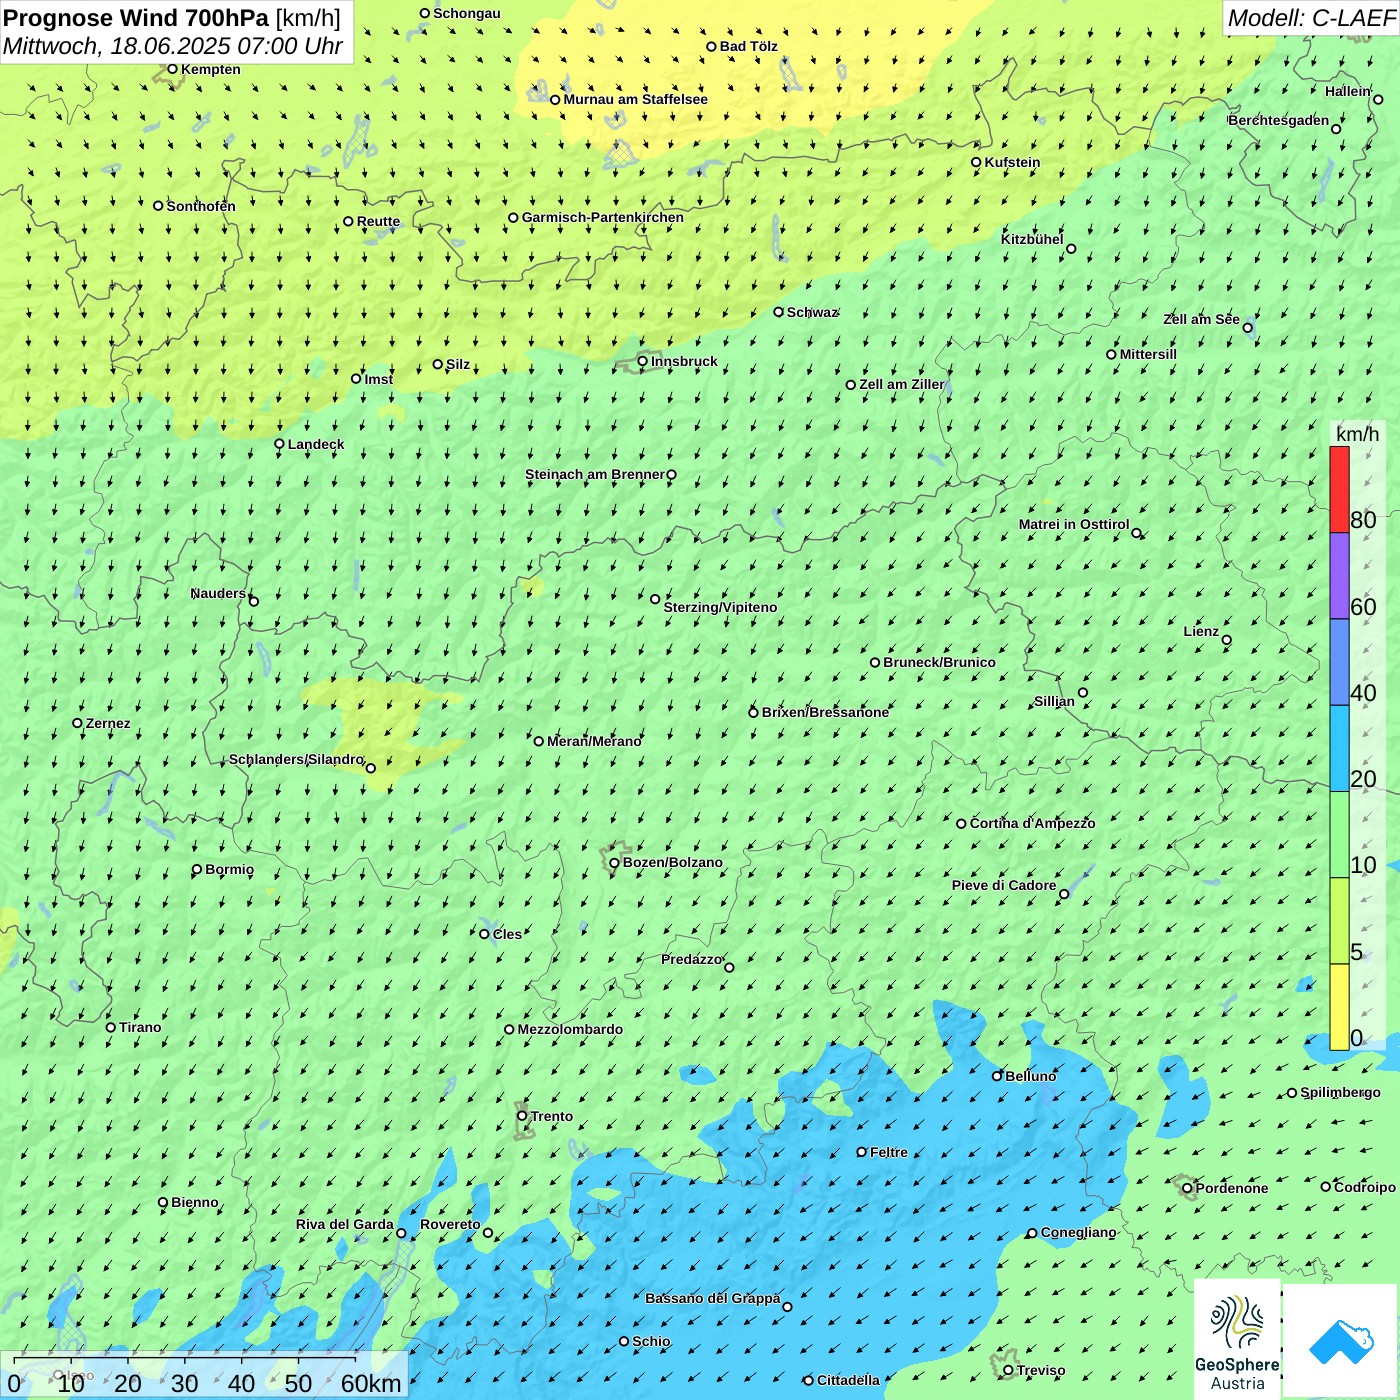Select the Kufstein marker circle
This screenshot has height=1400, width=1400.
pos(976,162)
